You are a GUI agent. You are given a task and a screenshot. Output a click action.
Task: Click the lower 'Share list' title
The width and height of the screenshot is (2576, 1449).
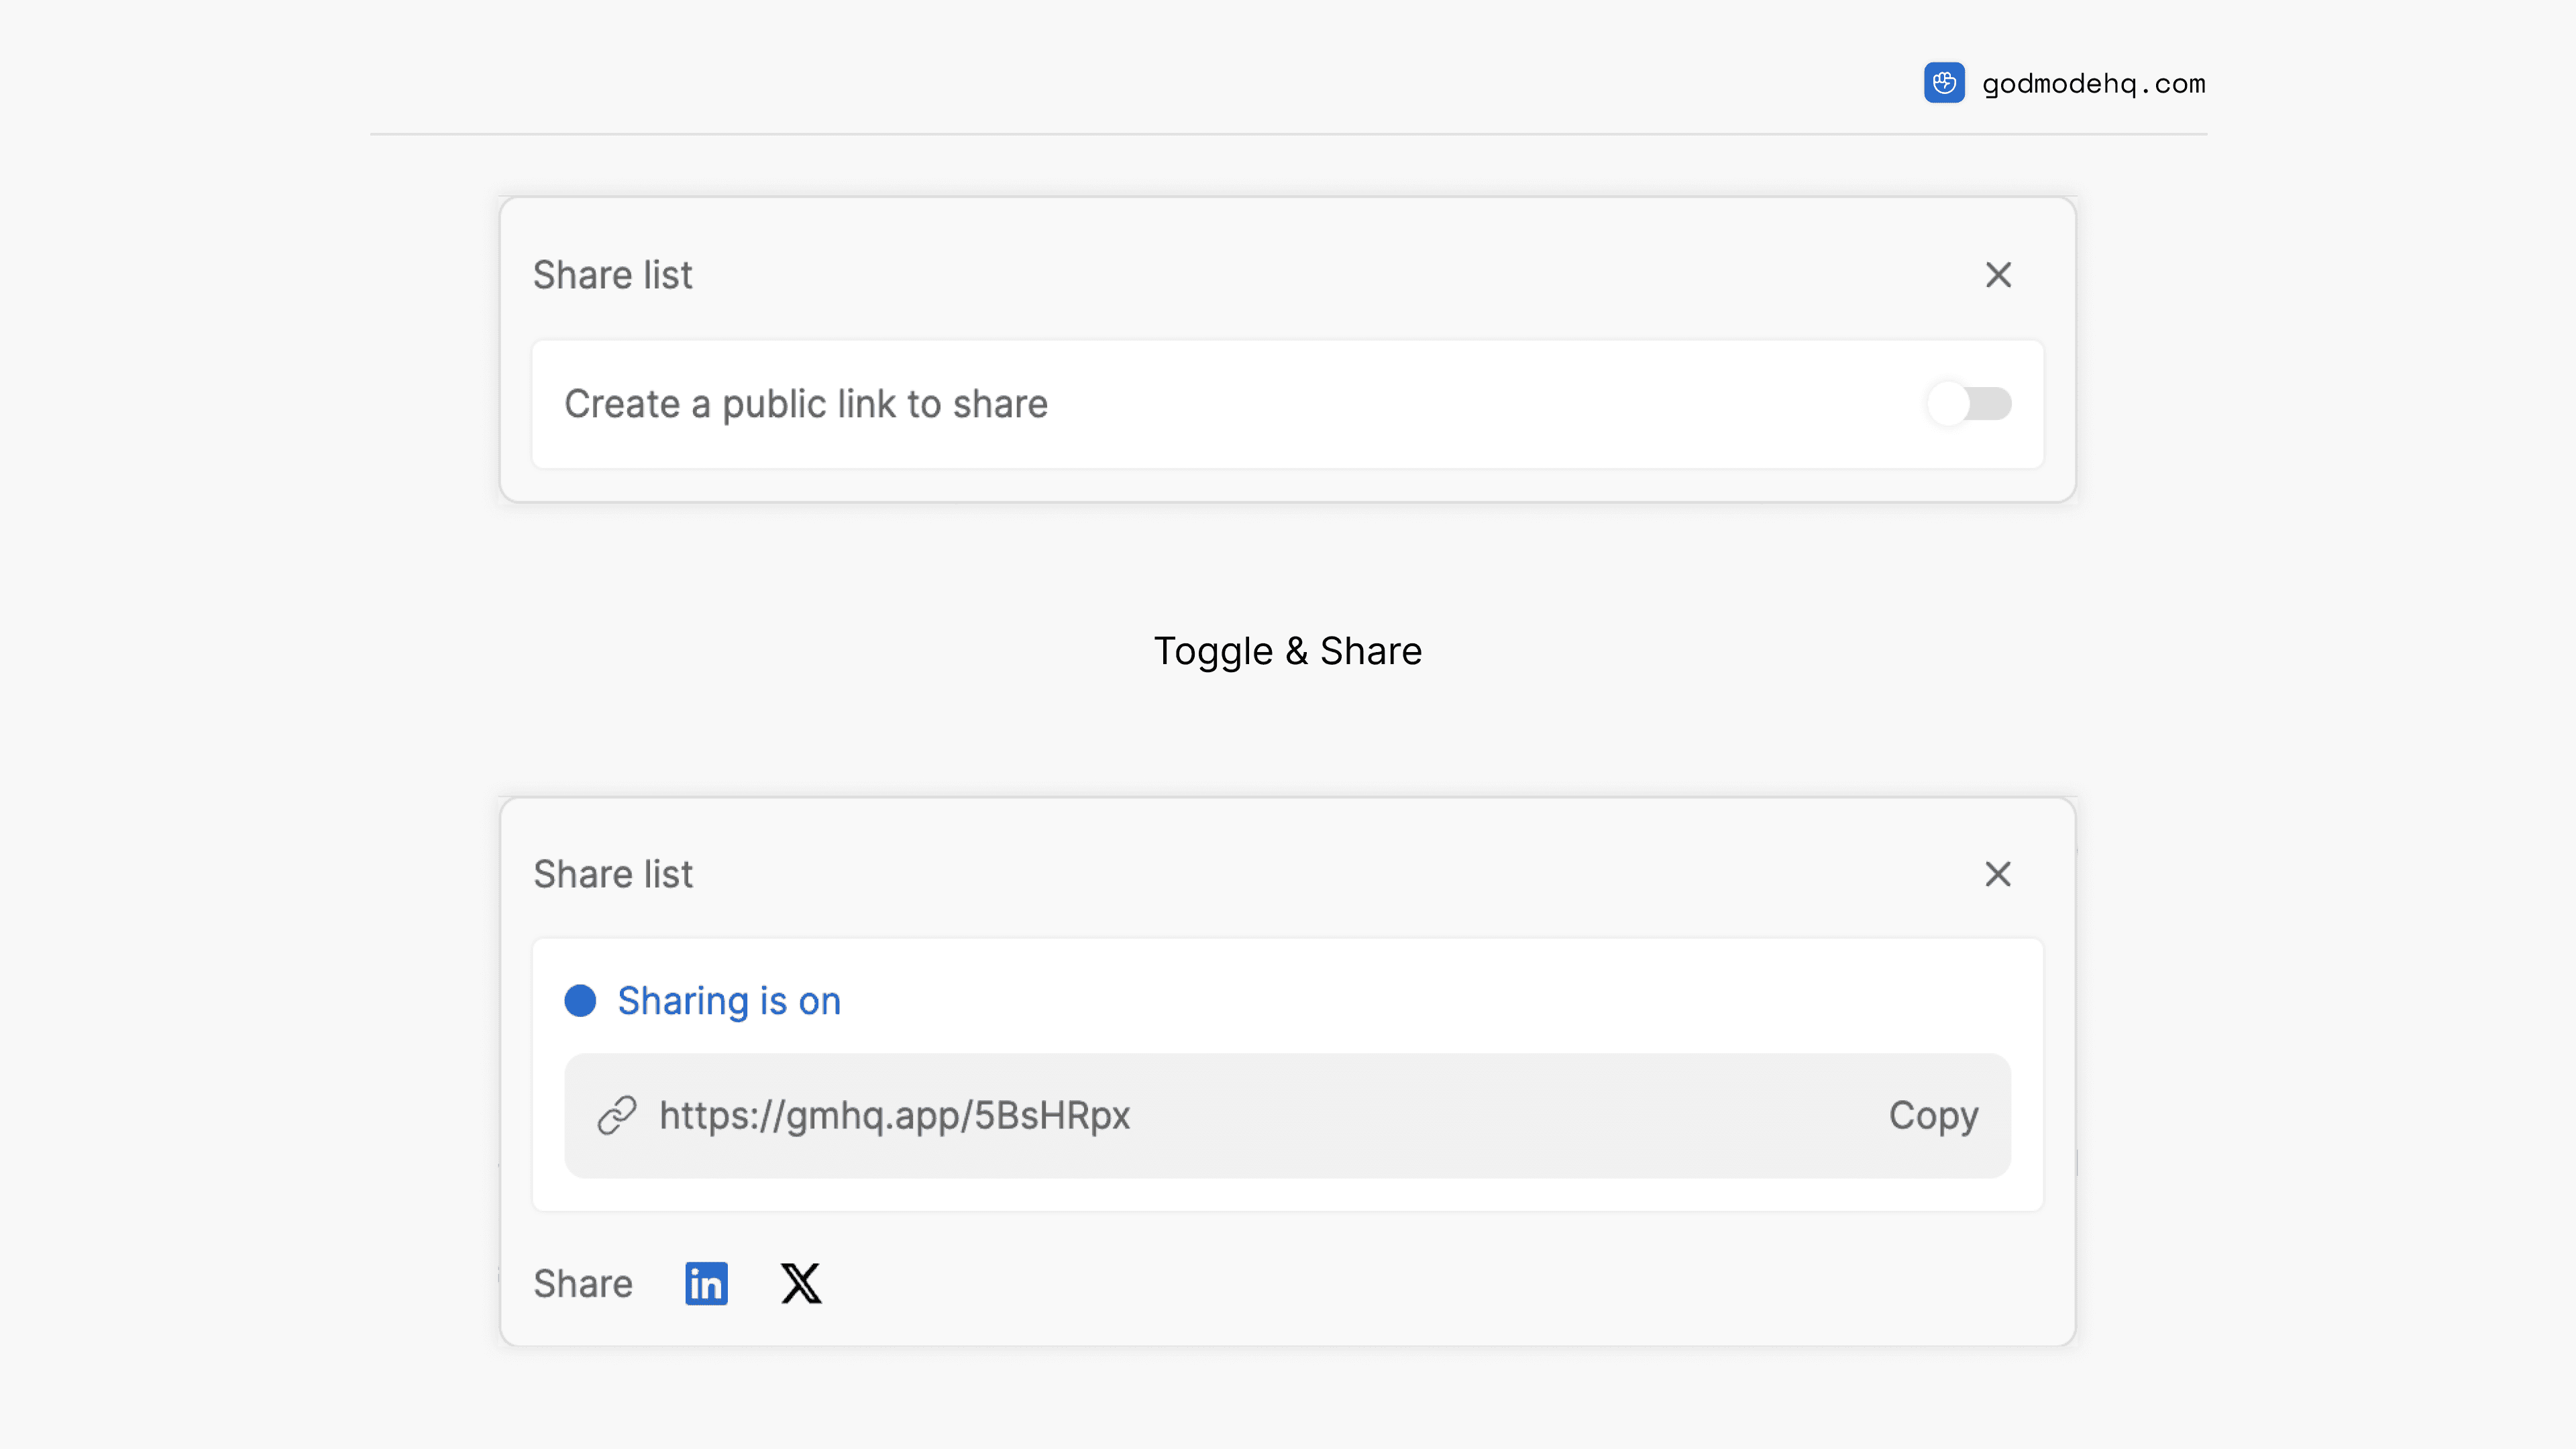(x=612, y=874)
